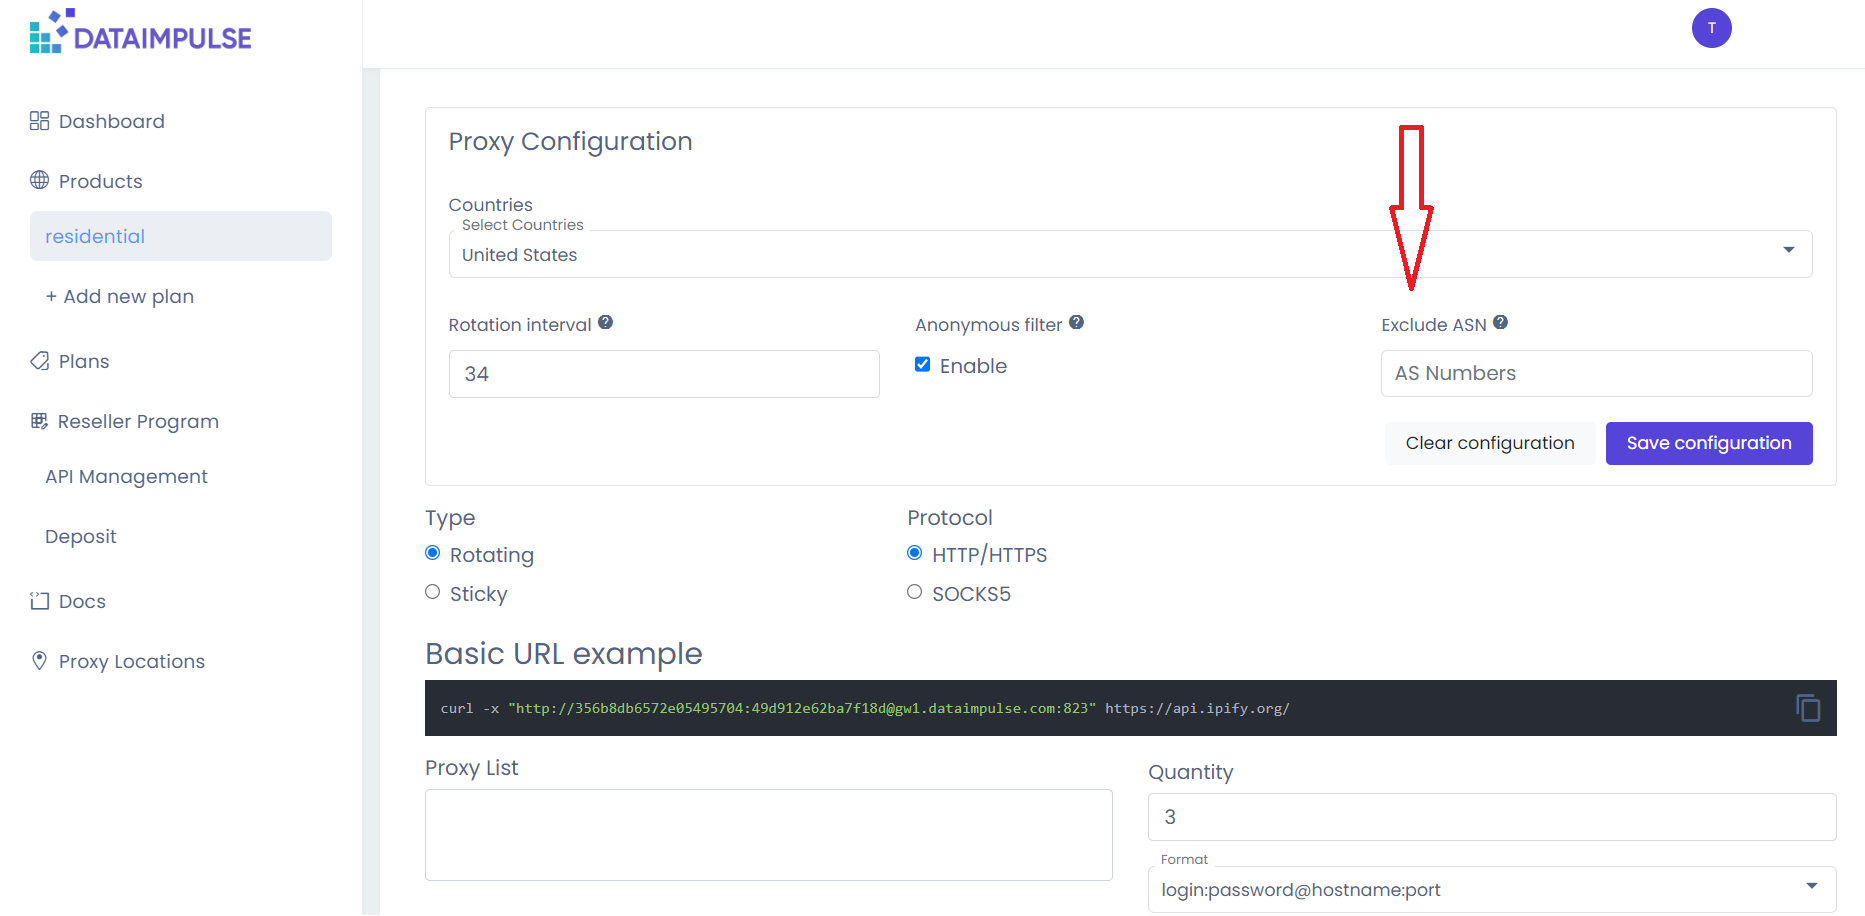Focus the Quantity input field

1492,817
